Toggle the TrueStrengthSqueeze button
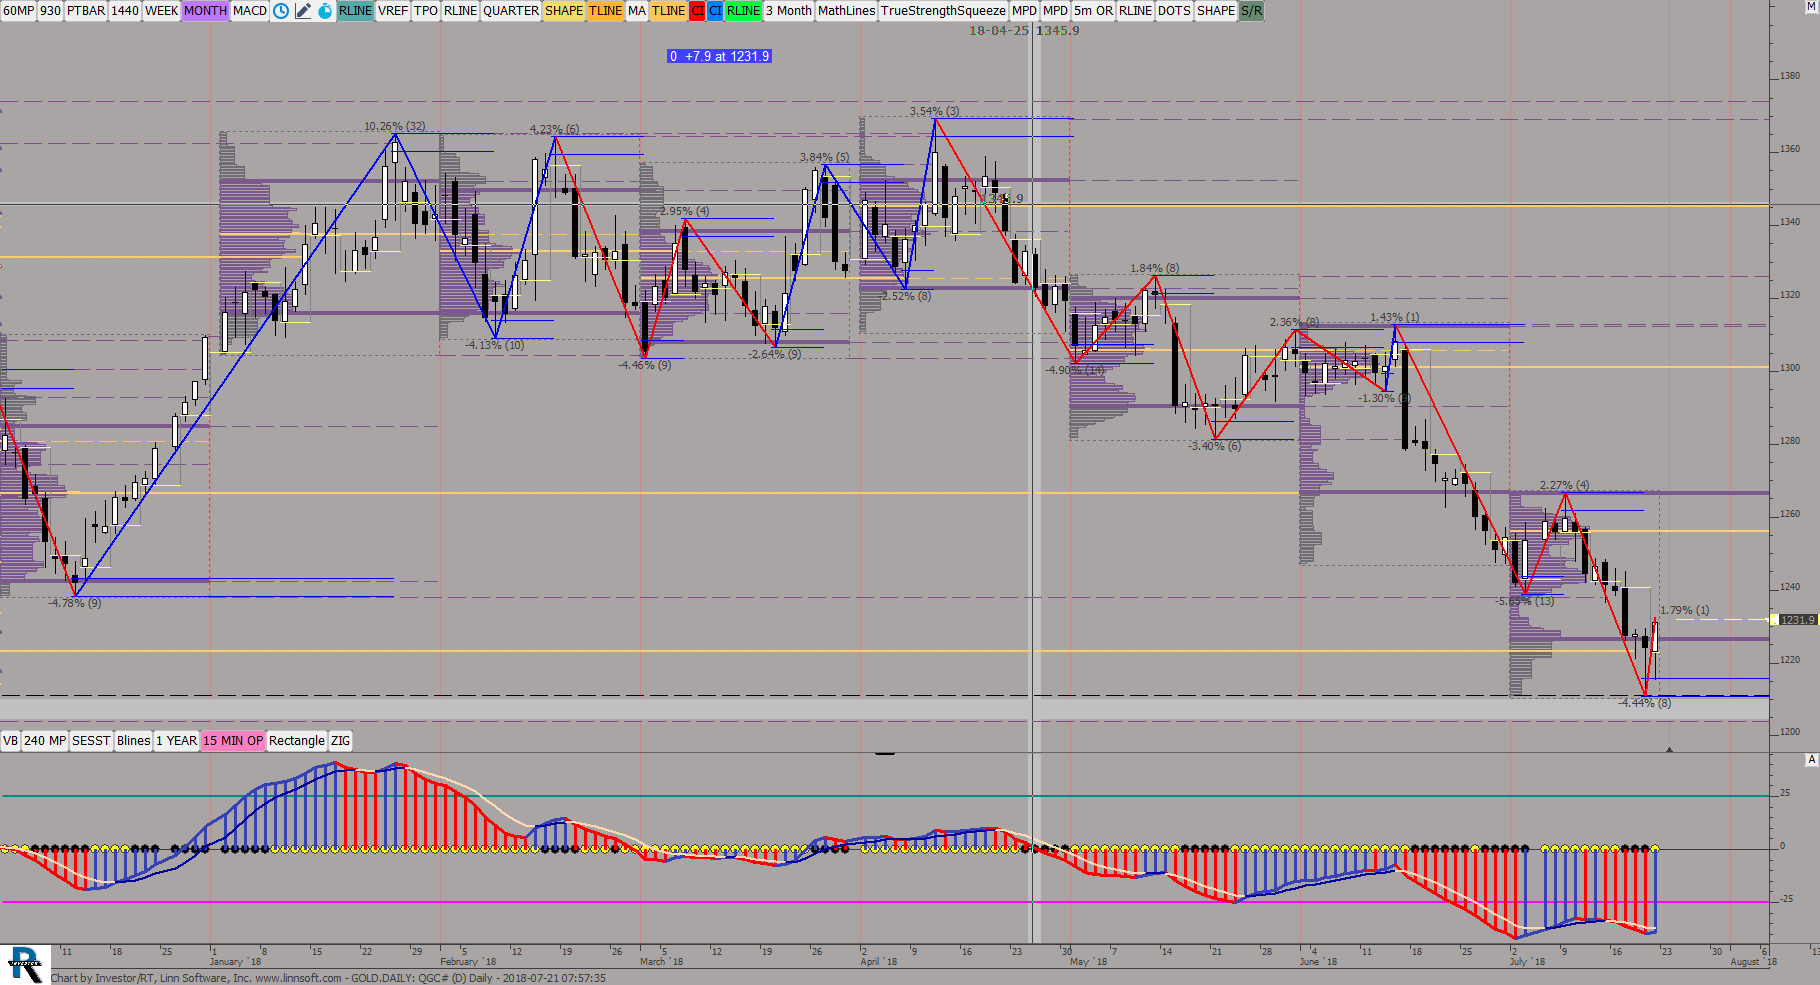This screenshot has height=985, width=1820. coord(943,11)
